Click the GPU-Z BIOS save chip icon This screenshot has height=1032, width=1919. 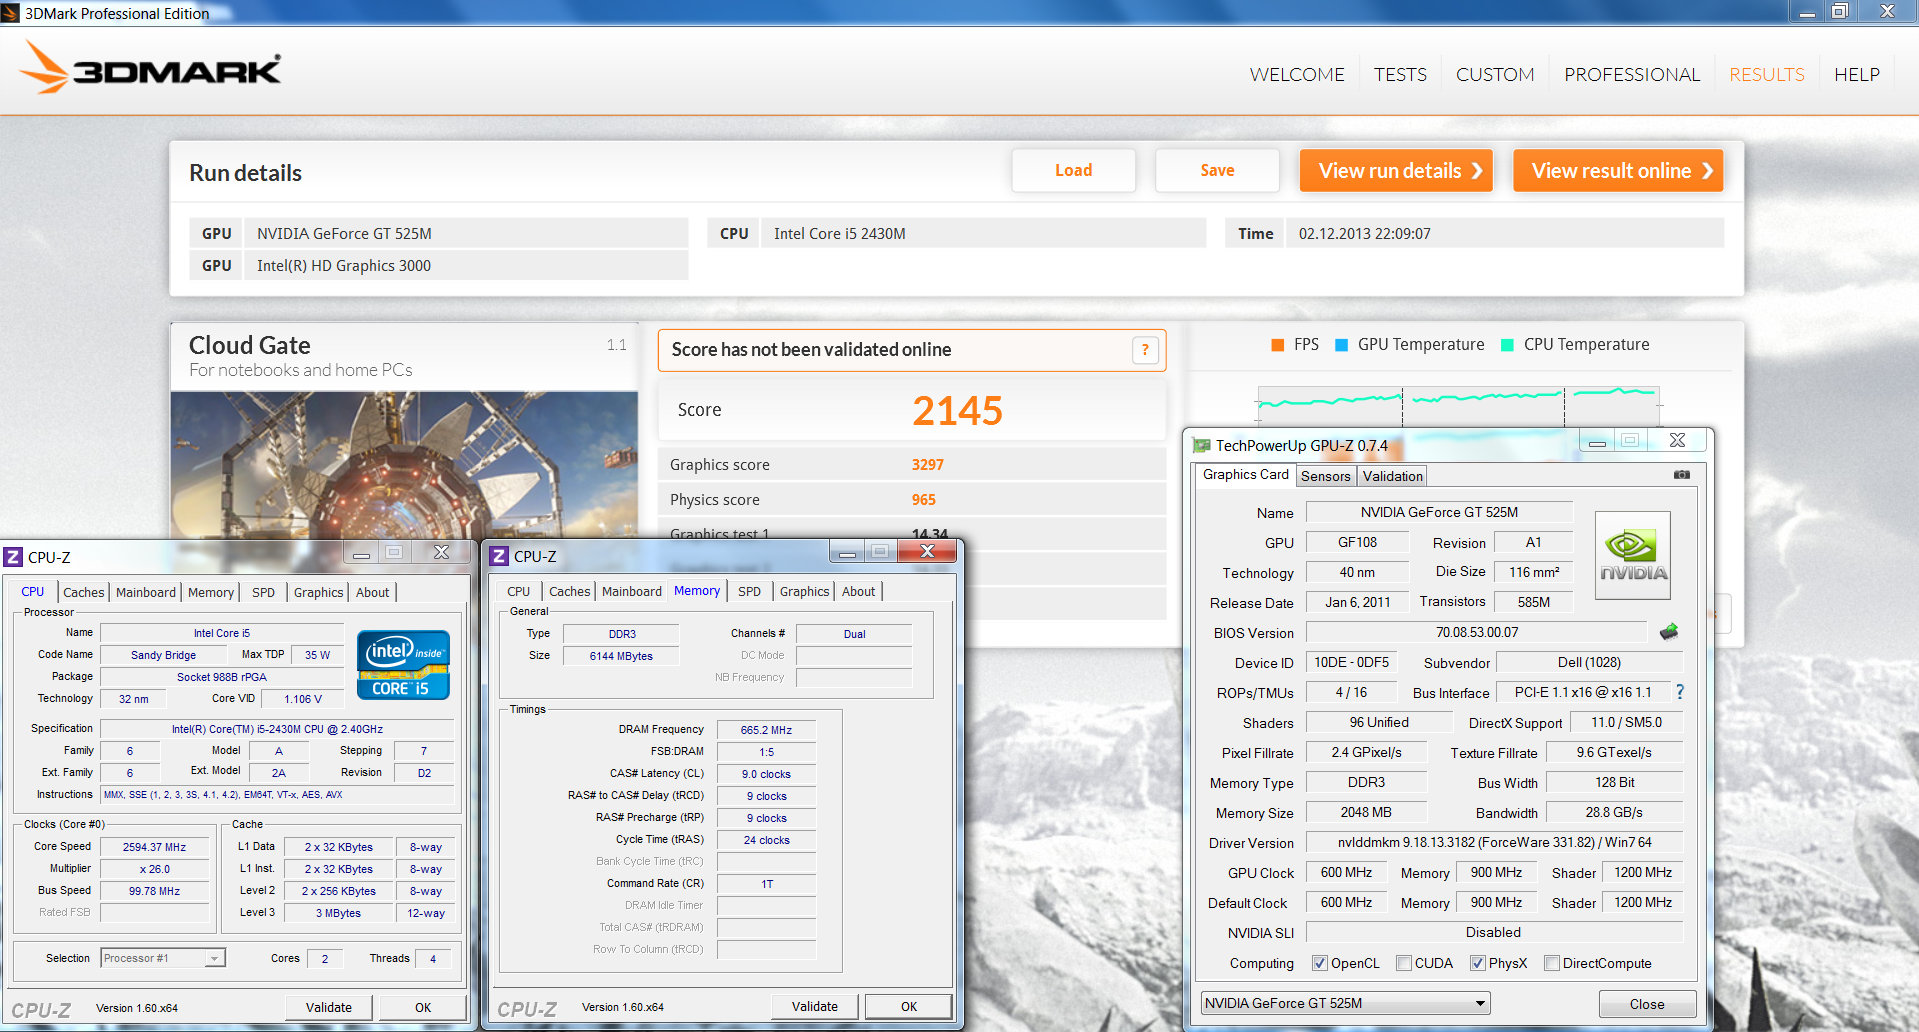[1668, 632]
